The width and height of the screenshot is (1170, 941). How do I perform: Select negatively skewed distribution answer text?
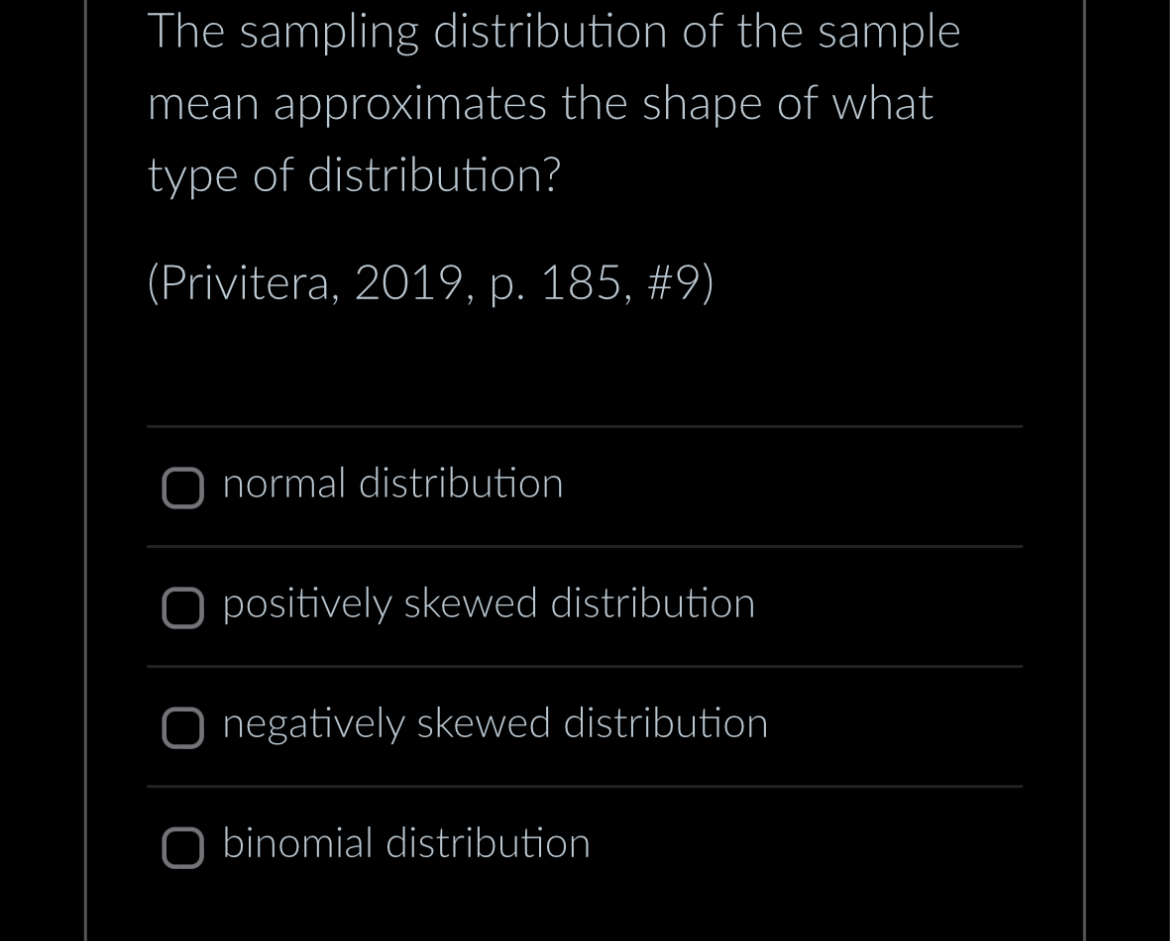pyautogui.click(x=495, y=724)
